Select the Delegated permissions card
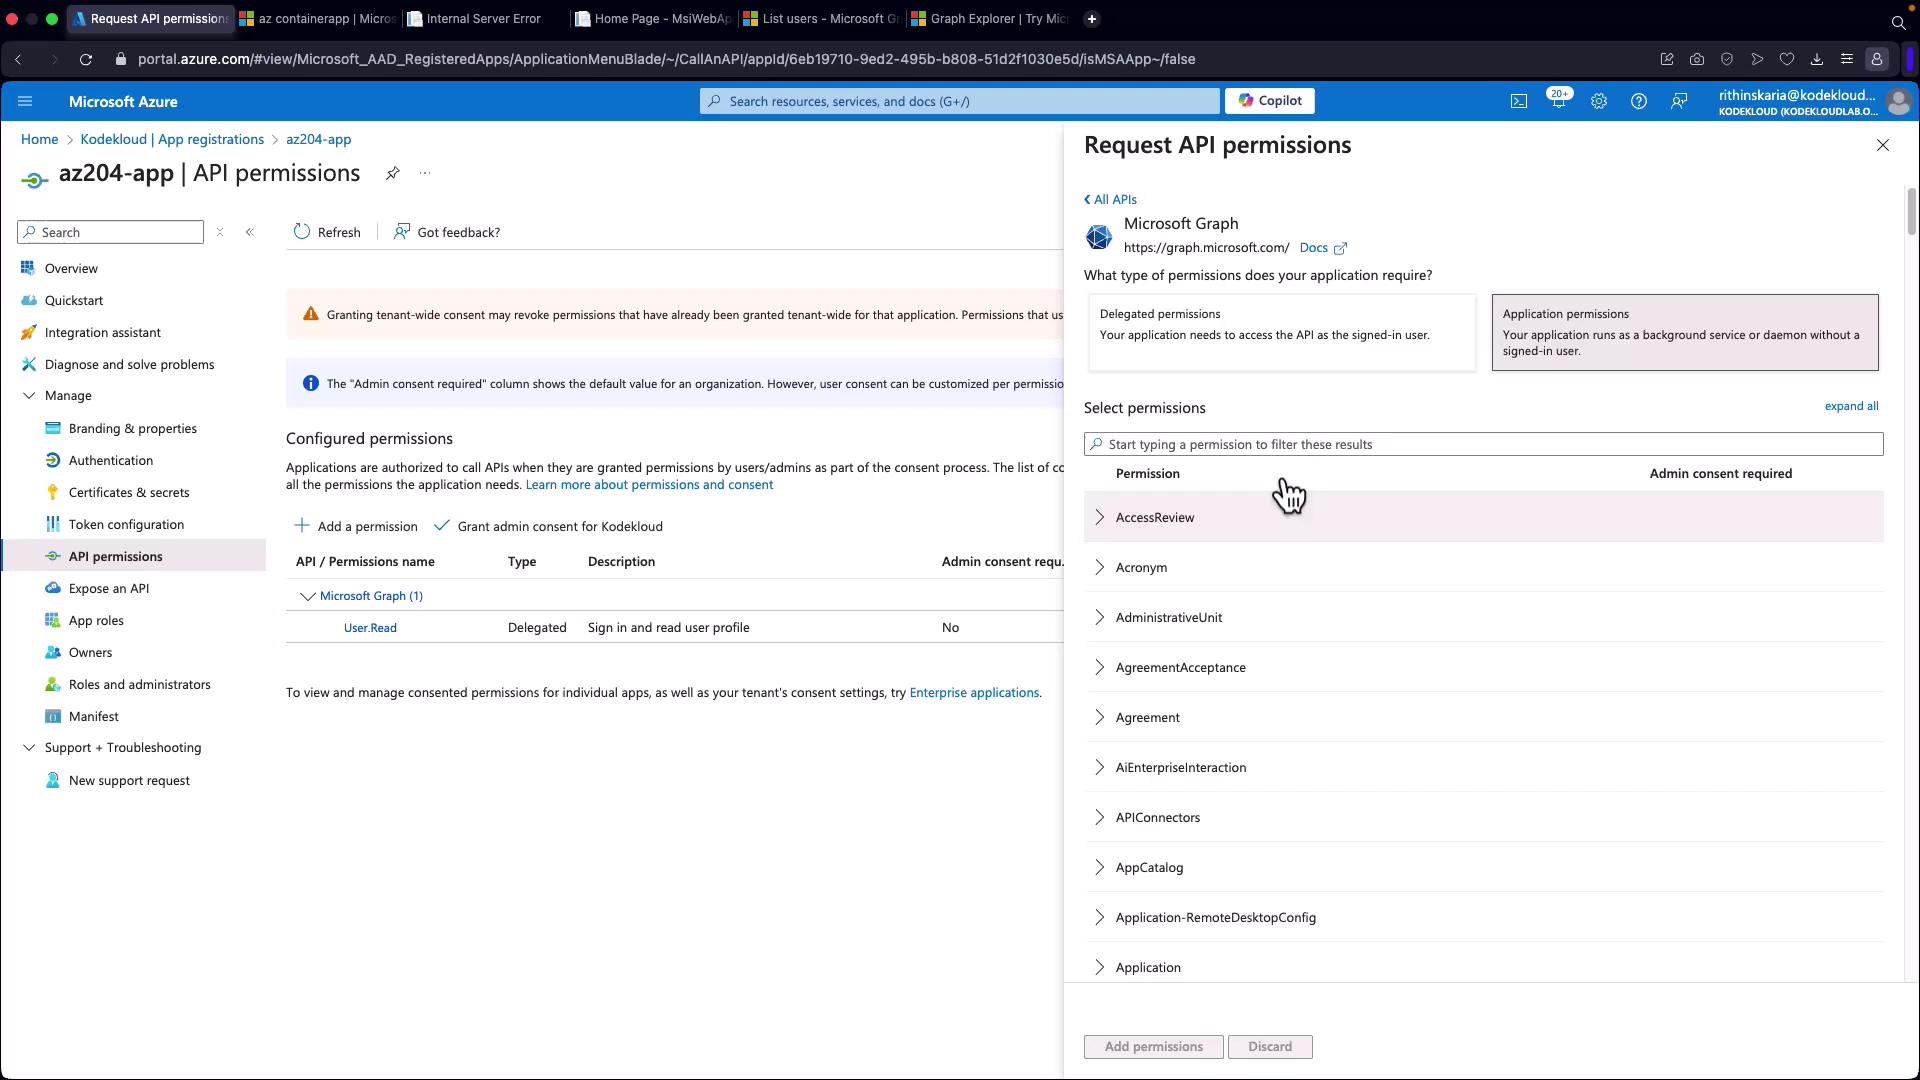1920x1080 pixels. pyautogui.click(x=1281, y=332)
